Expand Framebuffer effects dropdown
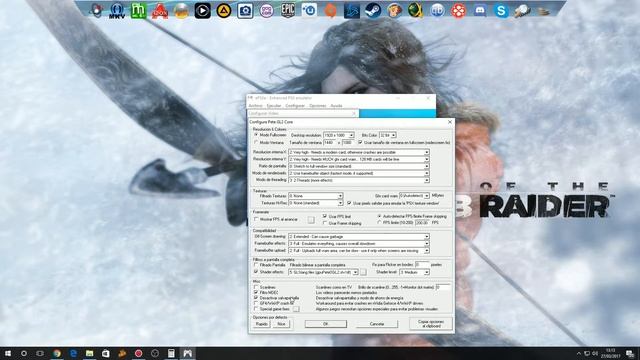Image resolution: width=640 pixels, height=360 pixels. (359, 244)
